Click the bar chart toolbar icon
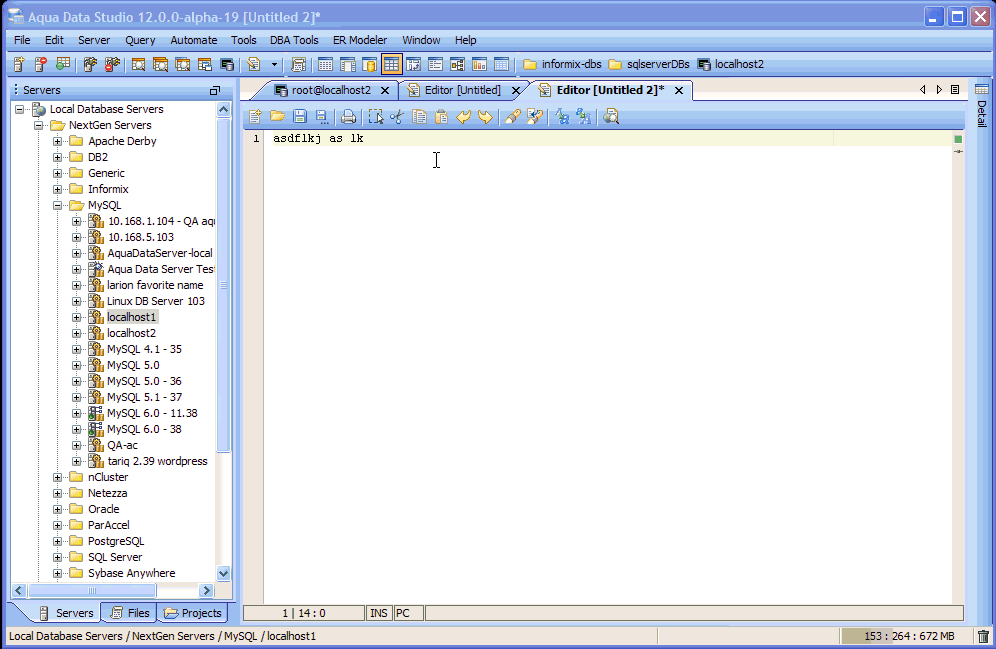Screen dimensions: 996x649 480,64
